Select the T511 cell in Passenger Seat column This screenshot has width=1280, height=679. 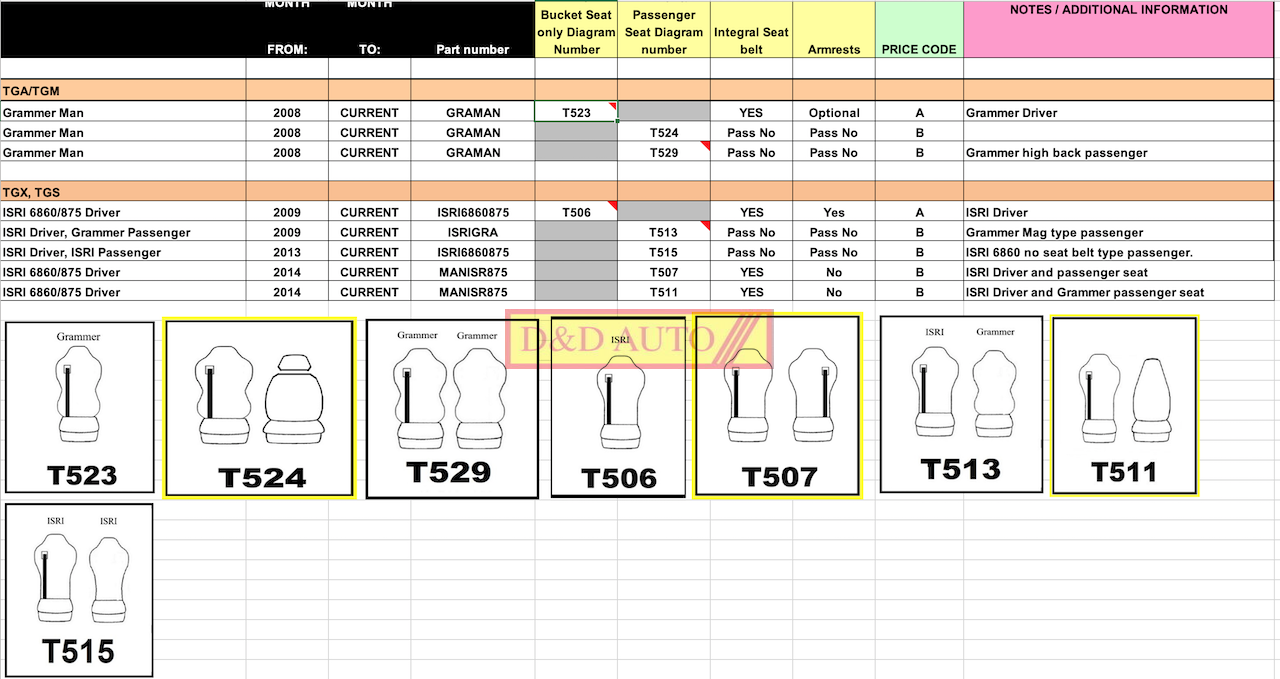664,292
